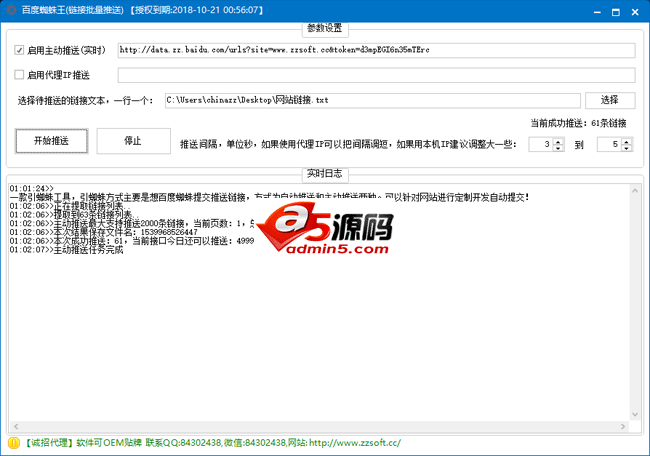Viewport: 650px width, 456px height.
Task: Click the 01:01:24>> log timestamp line
Action: (x=32, y=188)
